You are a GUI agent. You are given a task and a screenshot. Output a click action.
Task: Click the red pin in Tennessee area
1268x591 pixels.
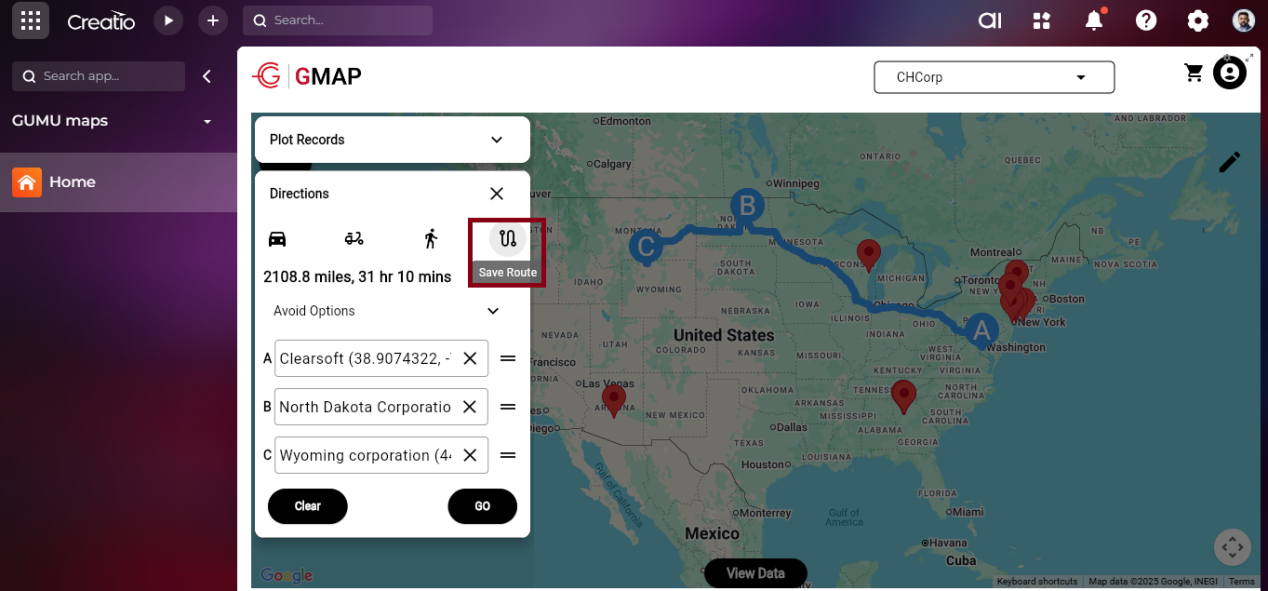[904, 396]
